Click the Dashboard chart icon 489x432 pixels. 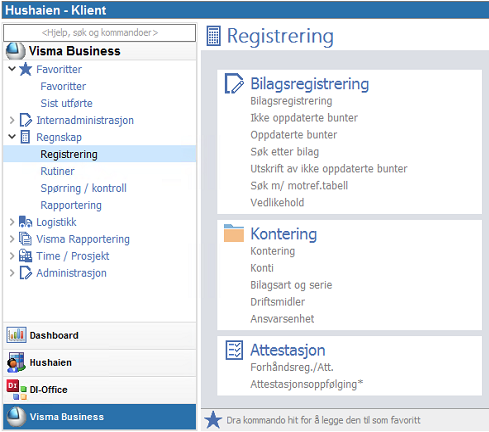(x=16, y=335)
